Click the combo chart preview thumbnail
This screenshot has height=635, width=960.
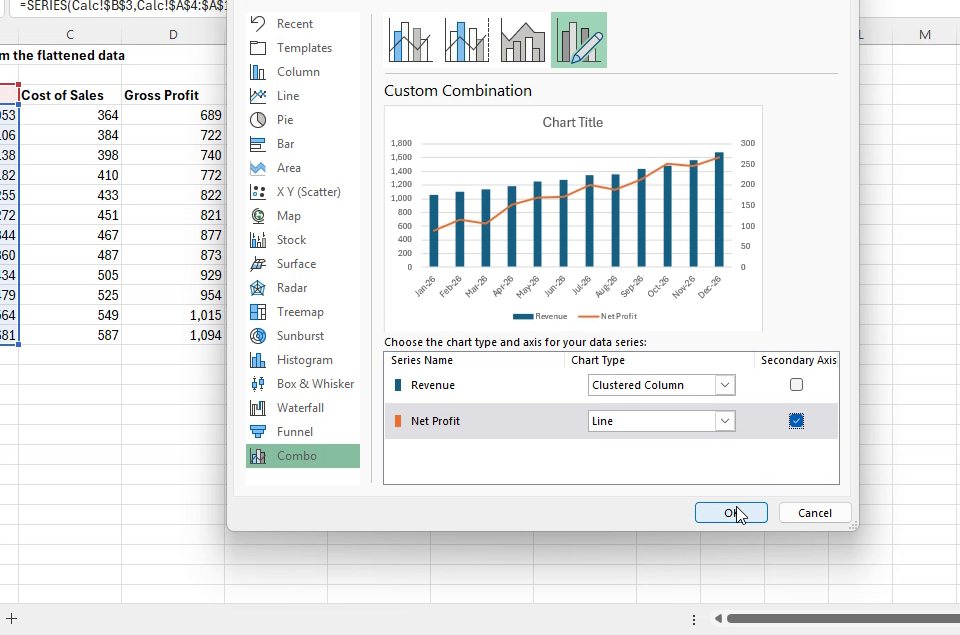(x=573, y=219)
